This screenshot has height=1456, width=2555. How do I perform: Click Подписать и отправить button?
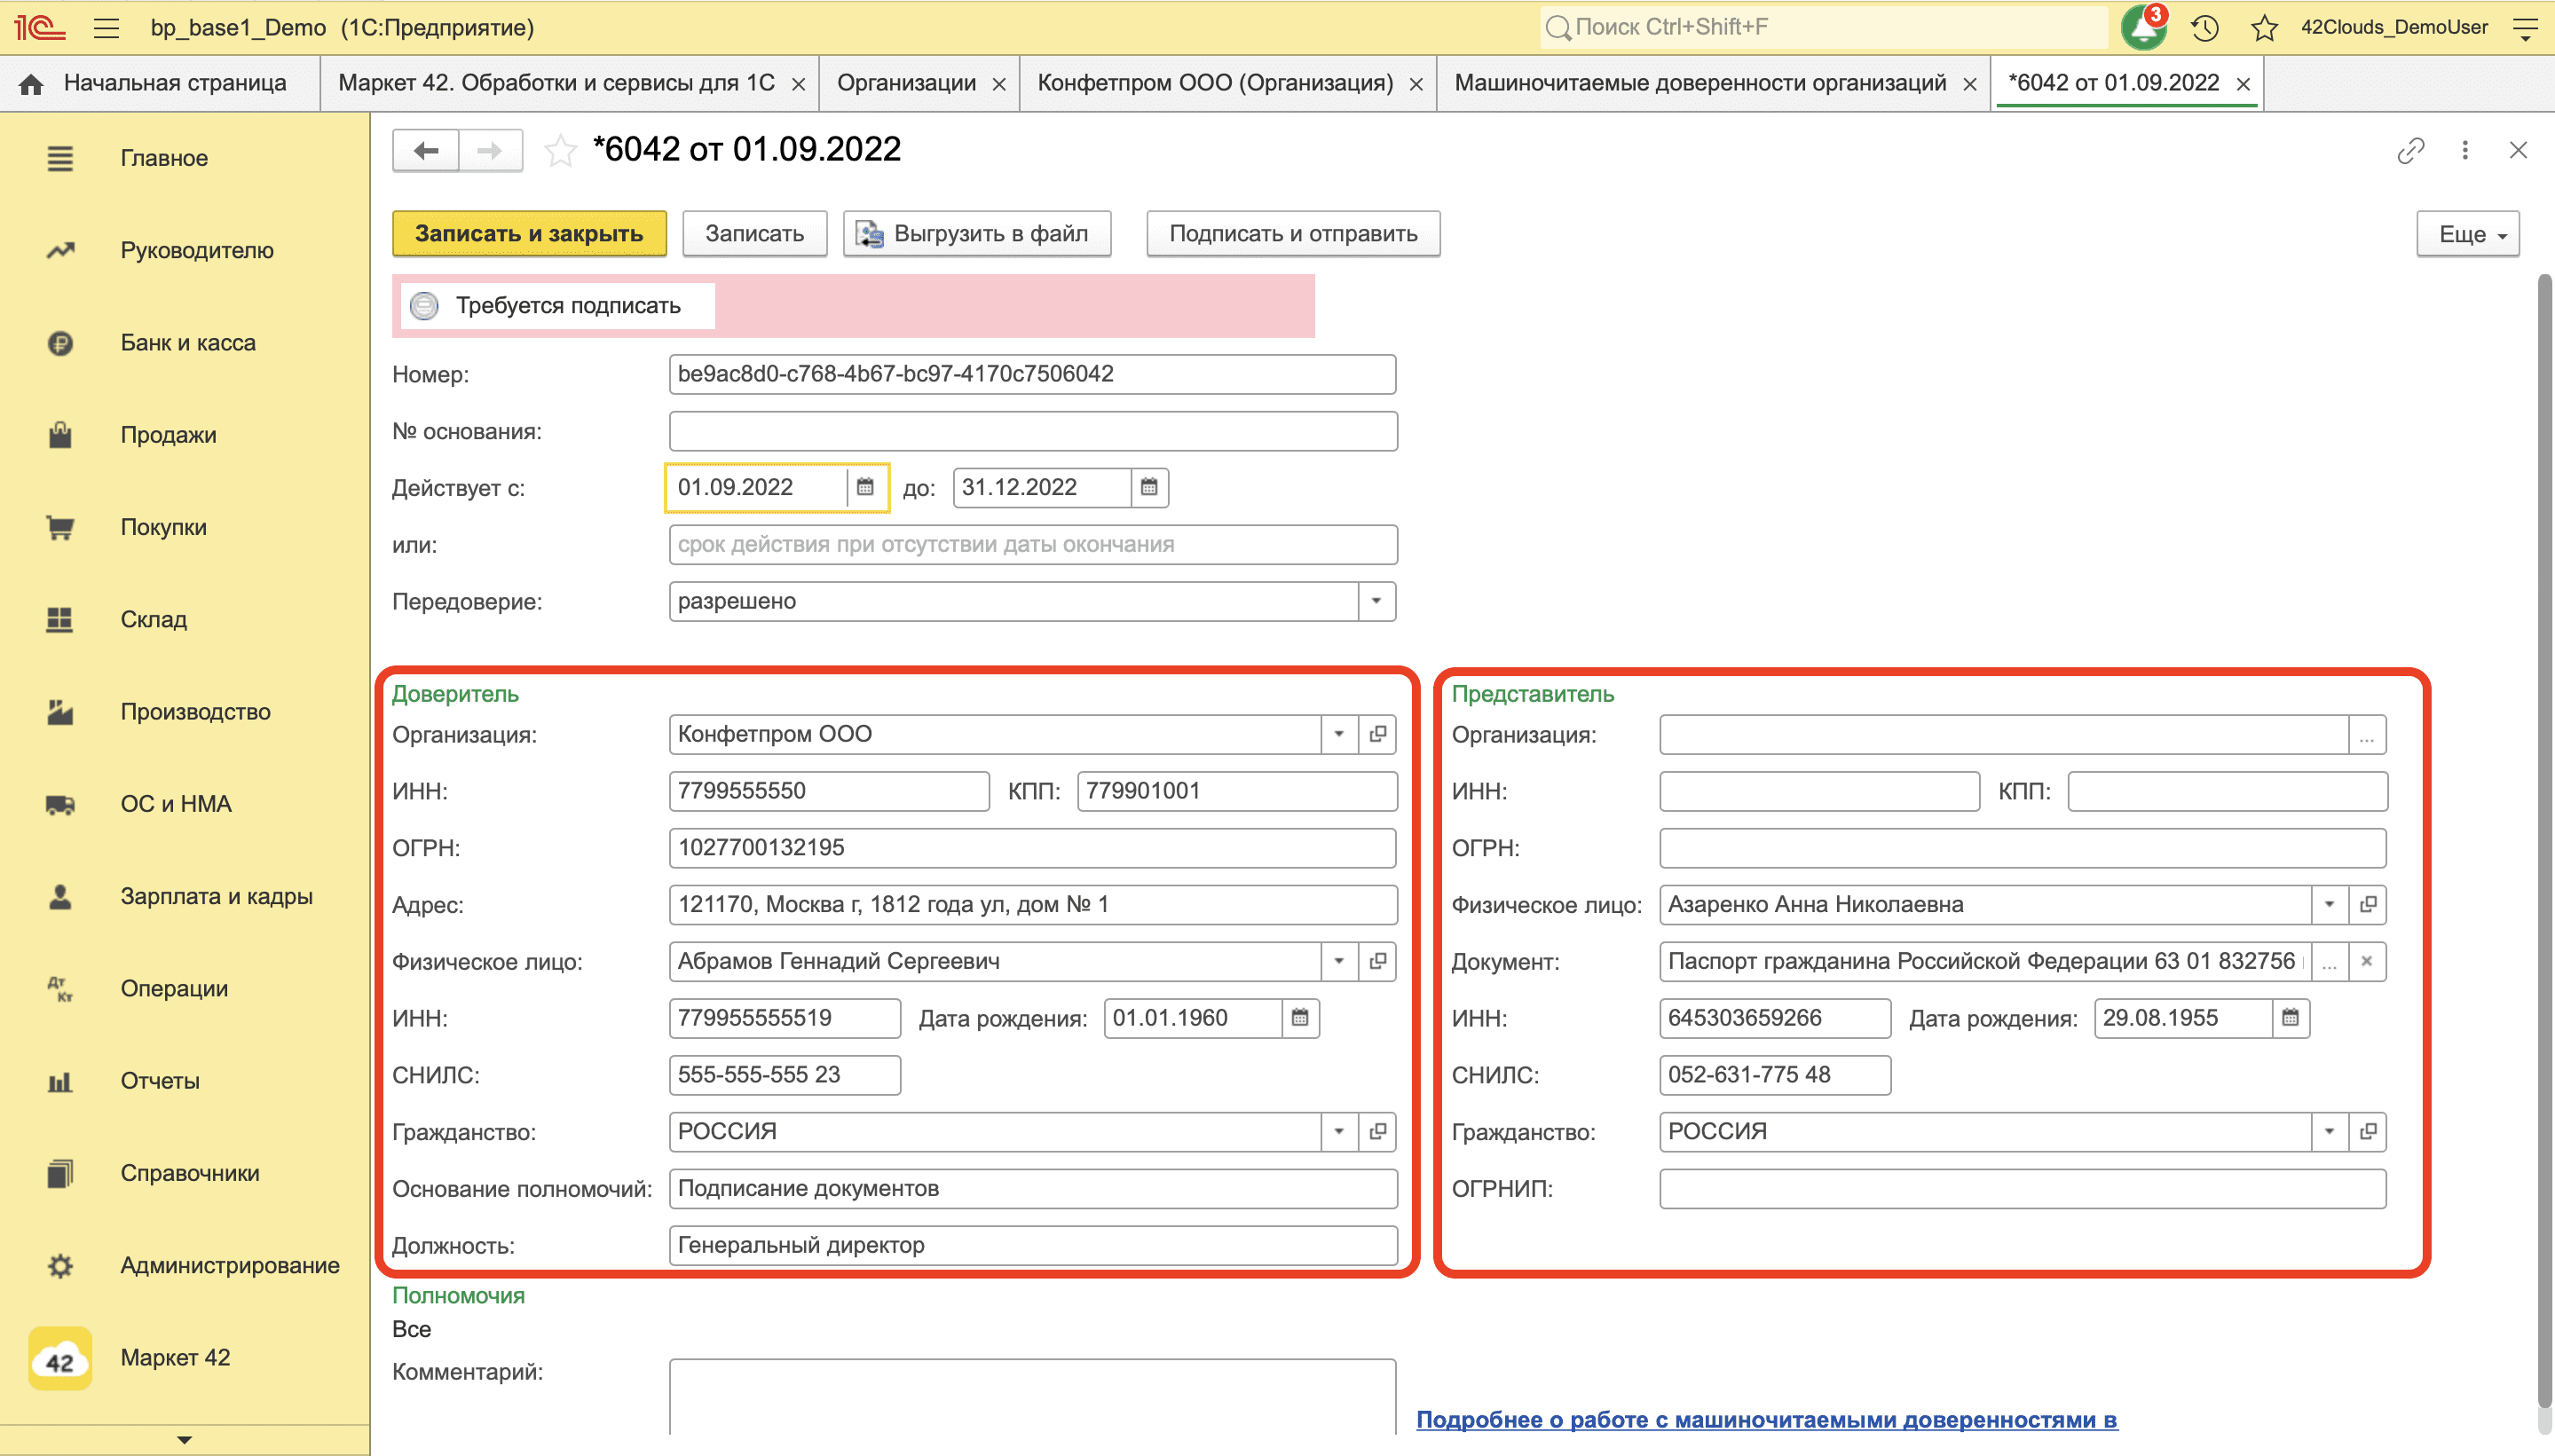coord(1293,234)
